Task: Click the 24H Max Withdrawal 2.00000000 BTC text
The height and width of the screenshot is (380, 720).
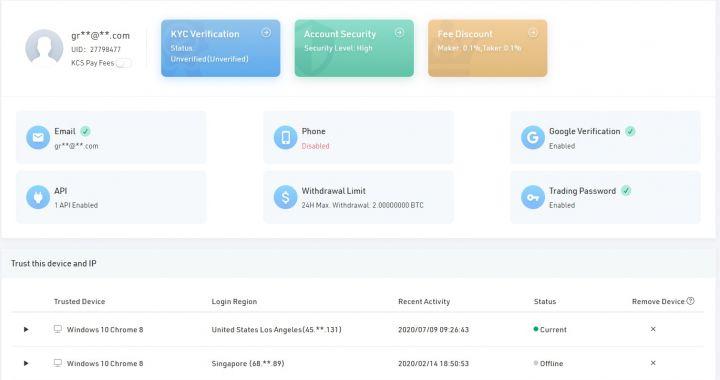Action: coord(362,205)
